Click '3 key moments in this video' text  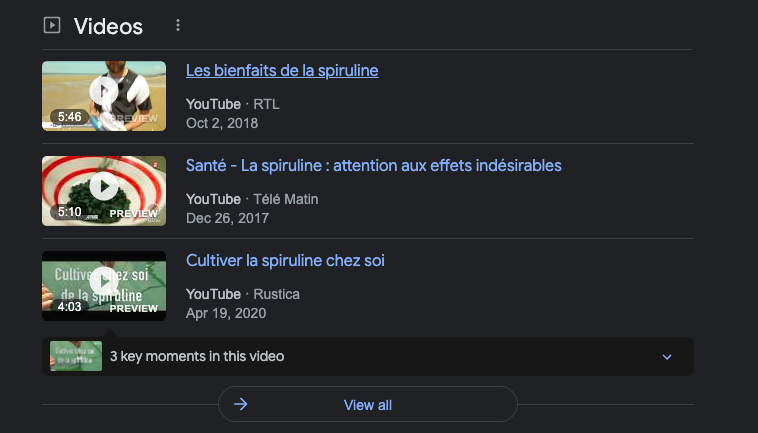point(197,357)
